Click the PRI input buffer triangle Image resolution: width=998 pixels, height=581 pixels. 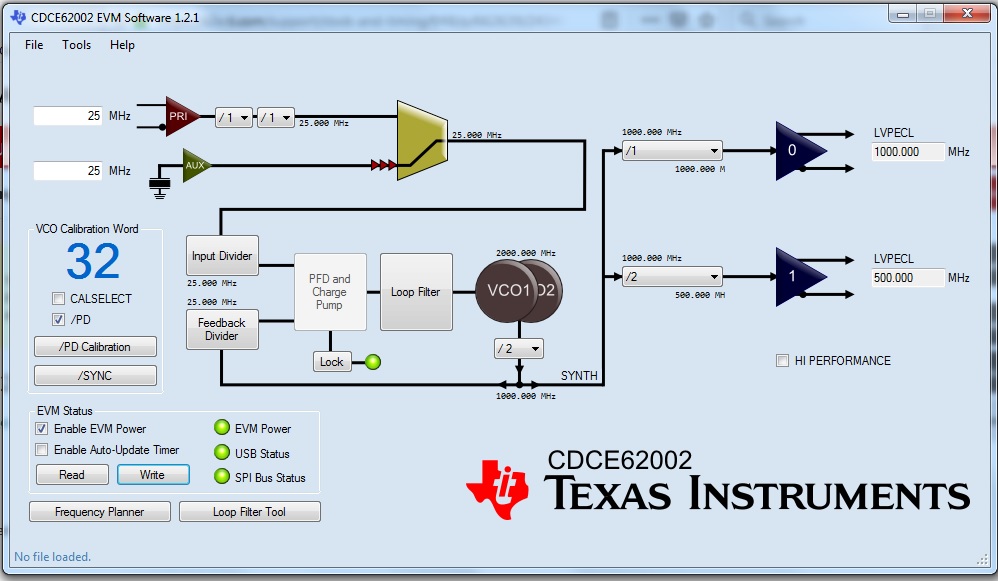181,116
